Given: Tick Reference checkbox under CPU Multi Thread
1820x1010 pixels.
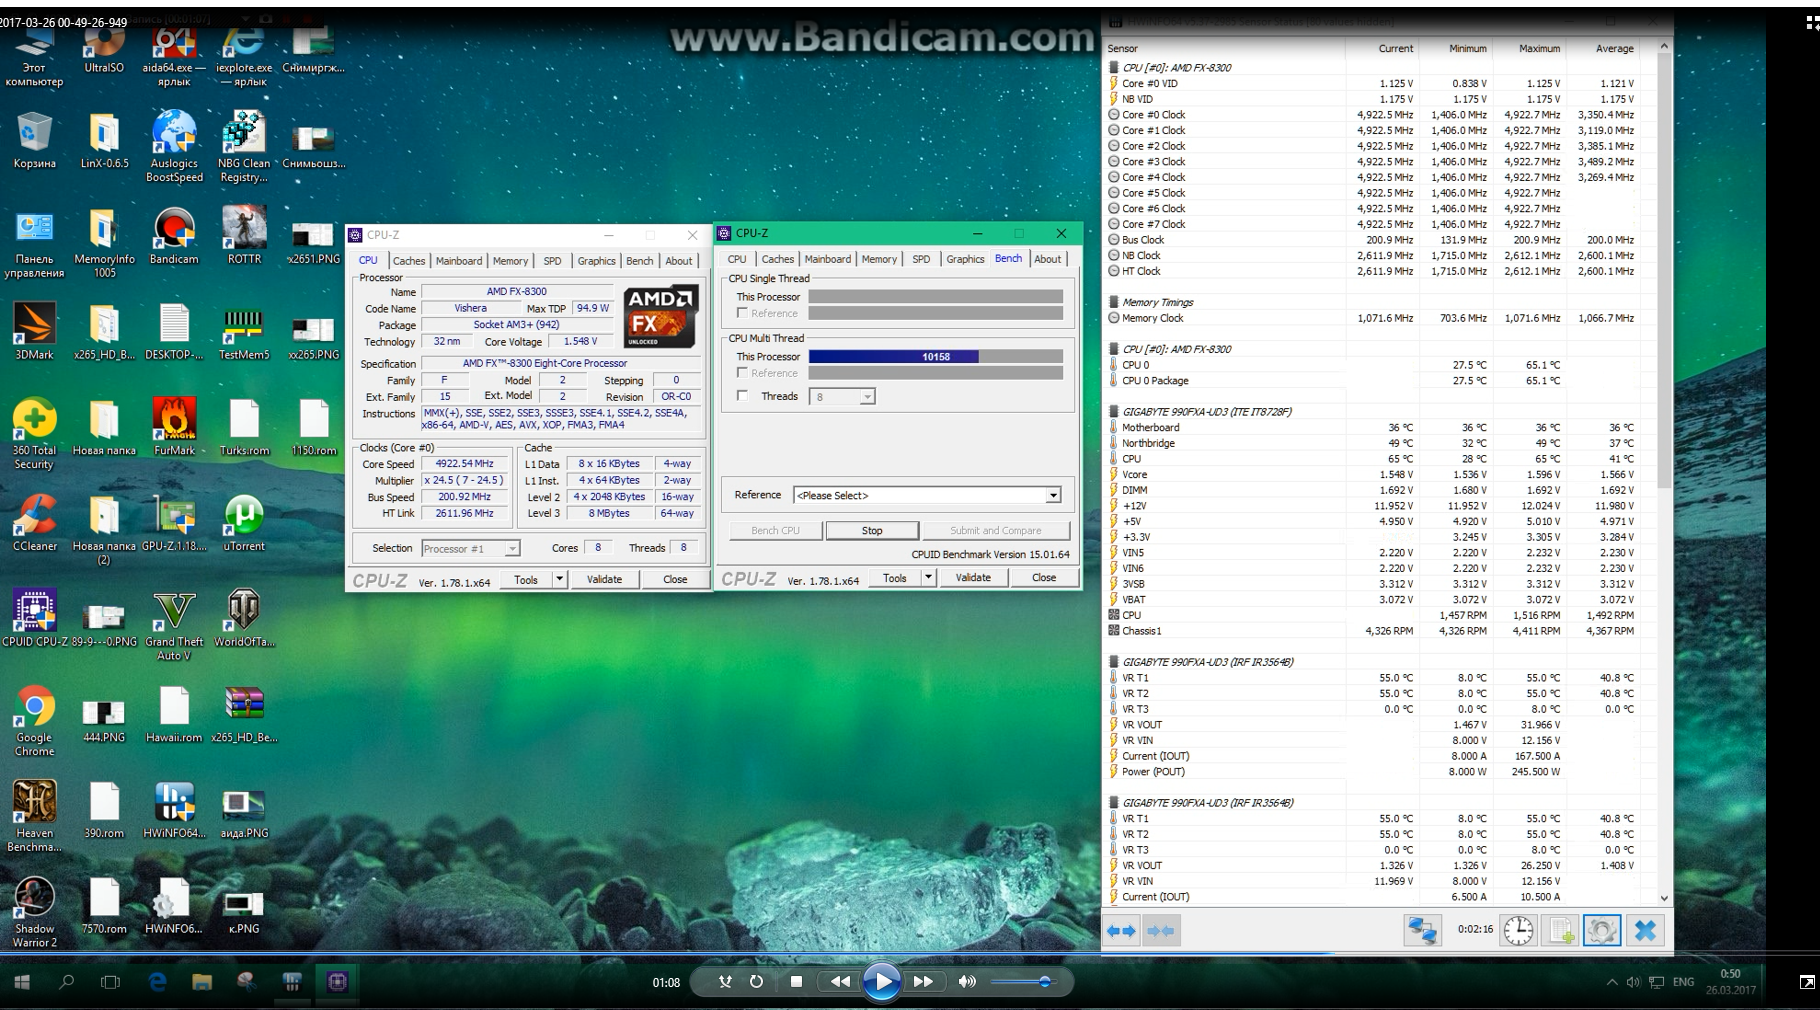Looking at the screenshot, I should click(742, 373).
